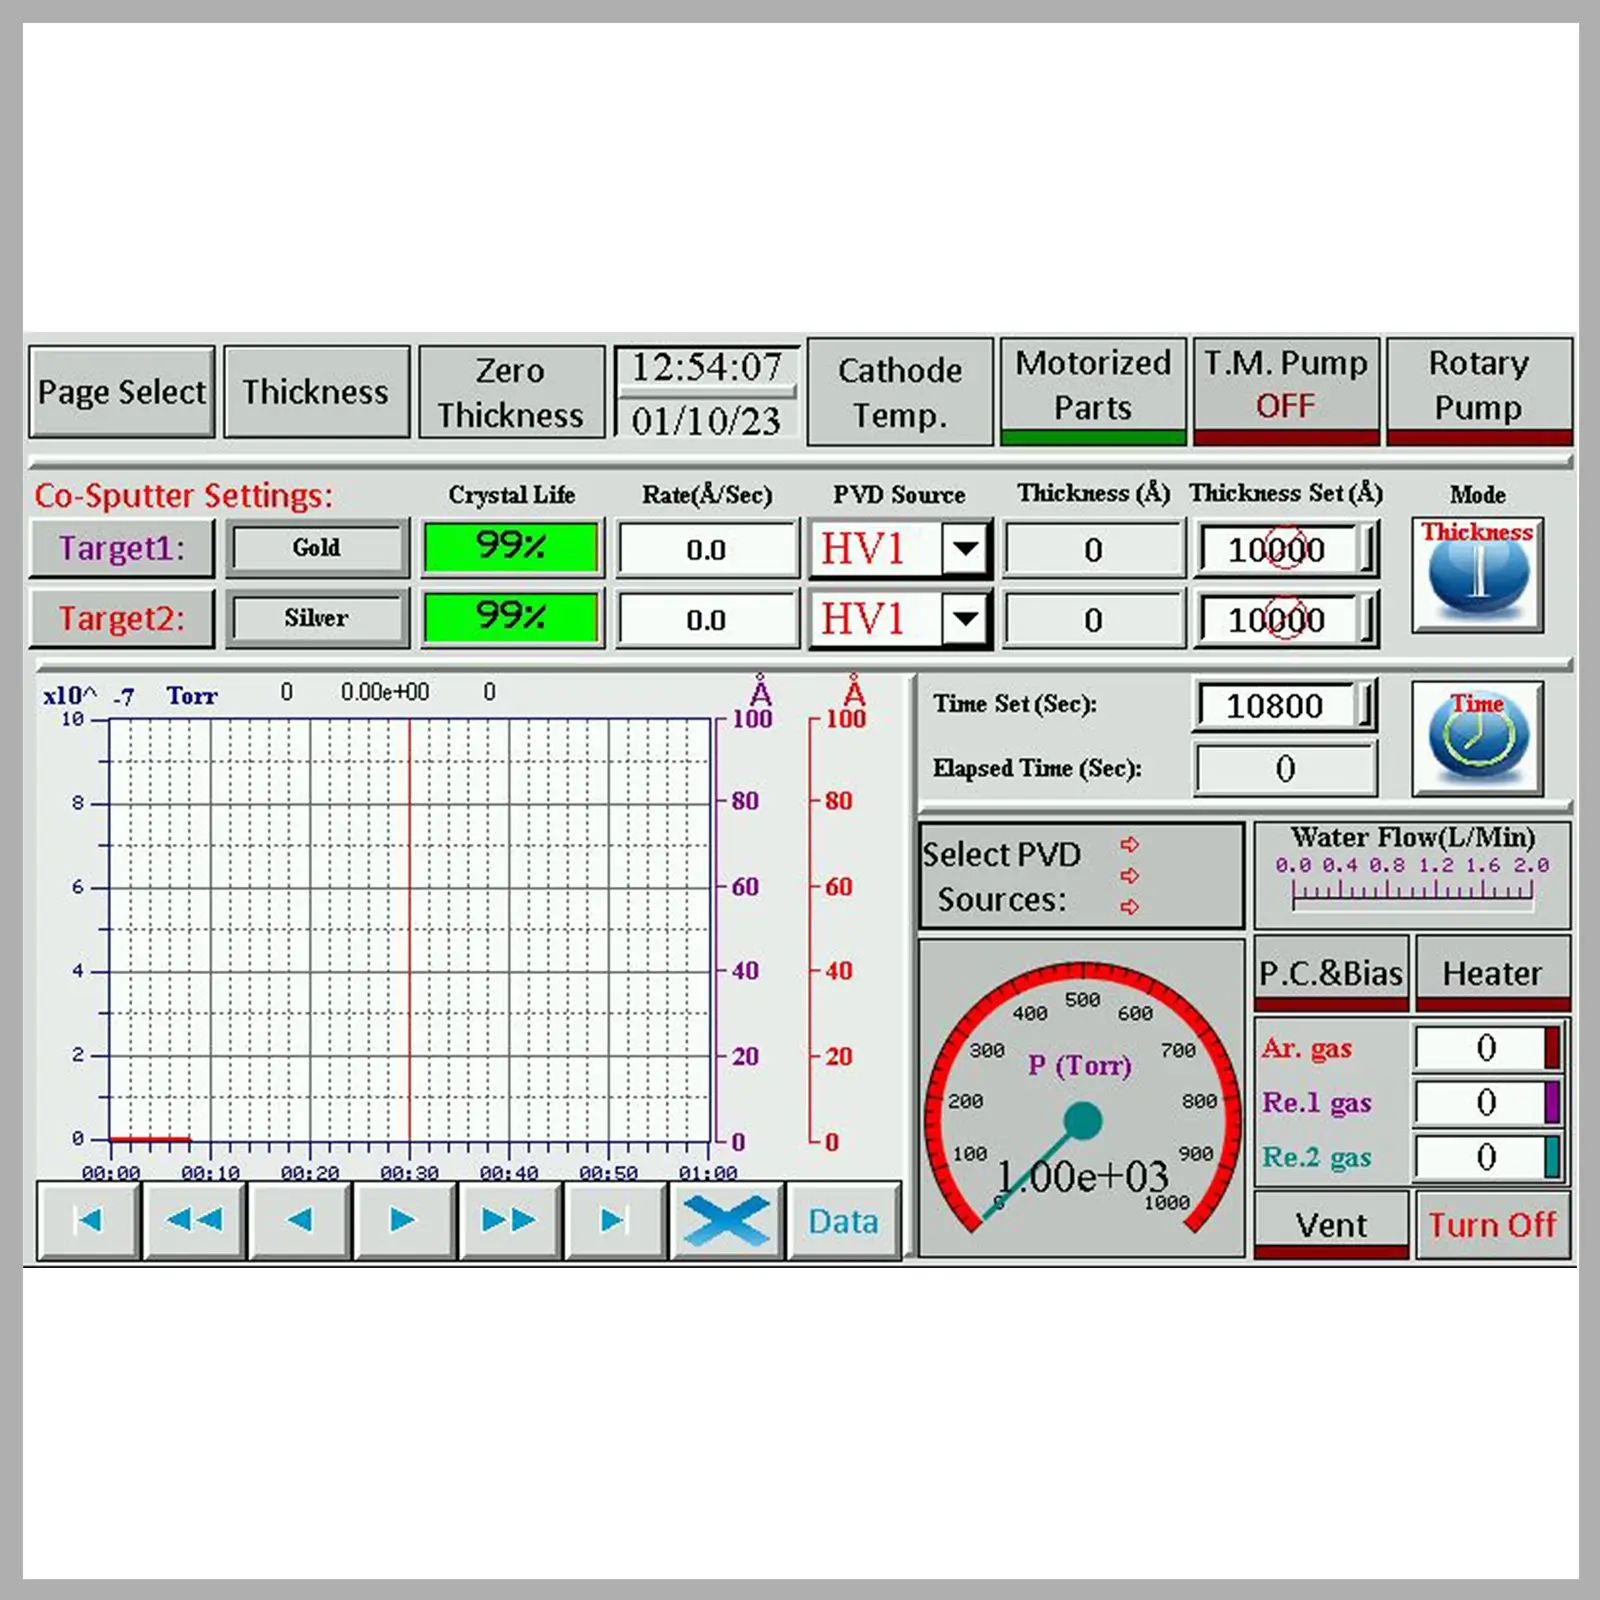Click Co-Sputter Settings label
Viewport: 1600px width, 1600px height.
184,496
